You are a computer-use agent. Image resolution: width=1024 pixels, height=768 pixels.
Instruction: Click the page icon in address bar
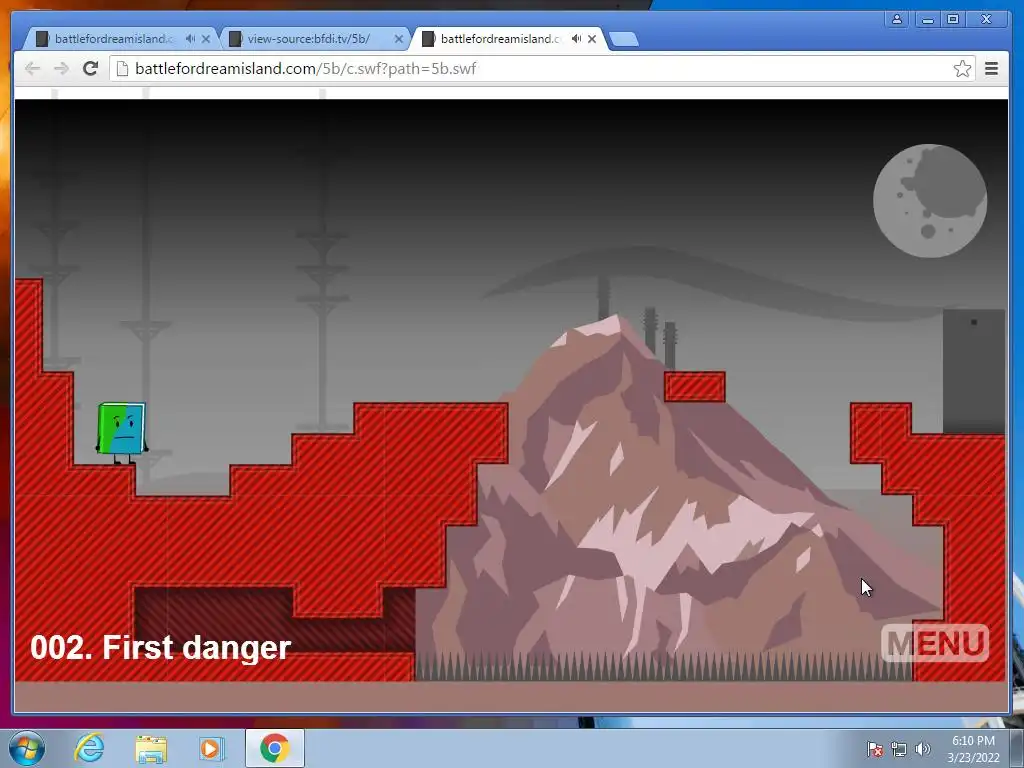point(122,69)
